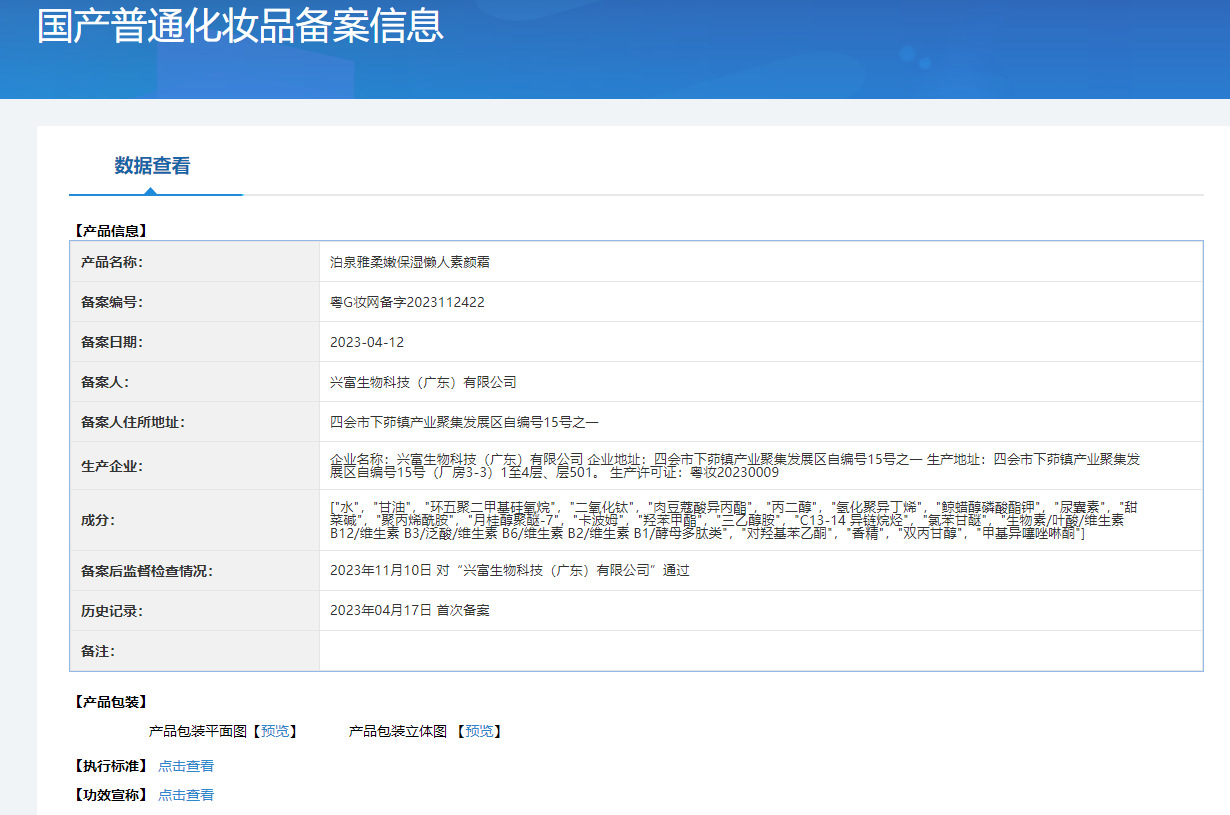The height and width of the screenshot is (815, 1230).
Task: Click the 【产品信息】 section heading
Action: [110, 231]
